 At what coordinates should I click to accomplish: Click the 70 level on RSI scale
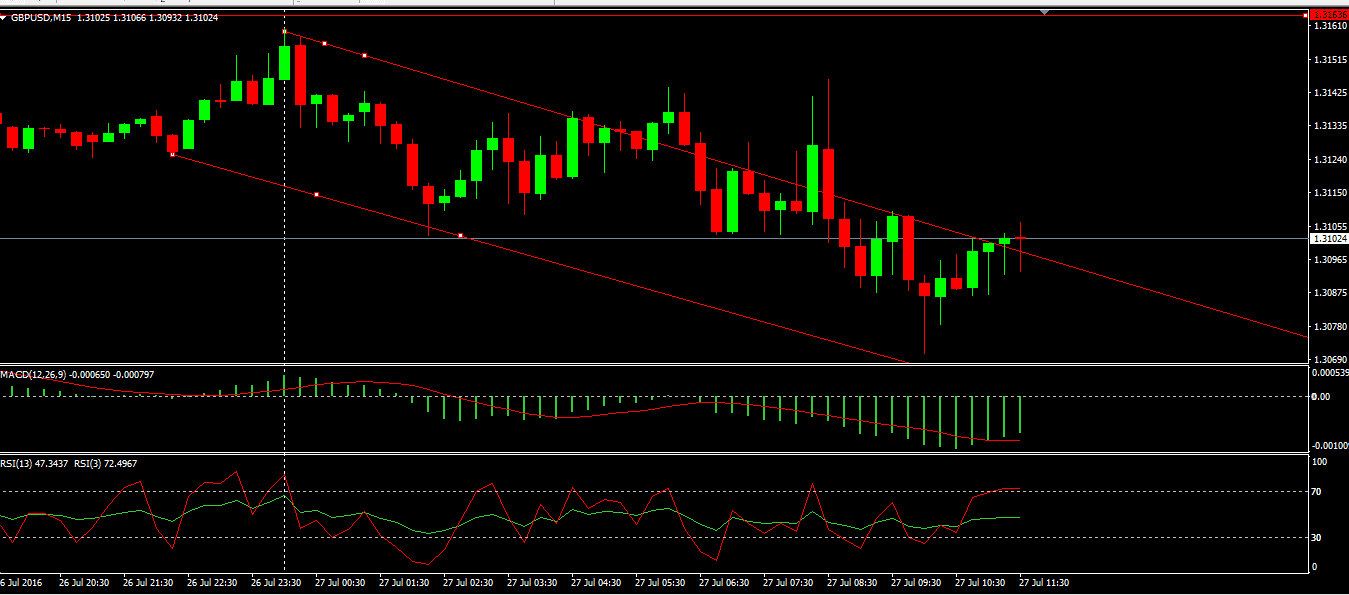pos(1318,492)
